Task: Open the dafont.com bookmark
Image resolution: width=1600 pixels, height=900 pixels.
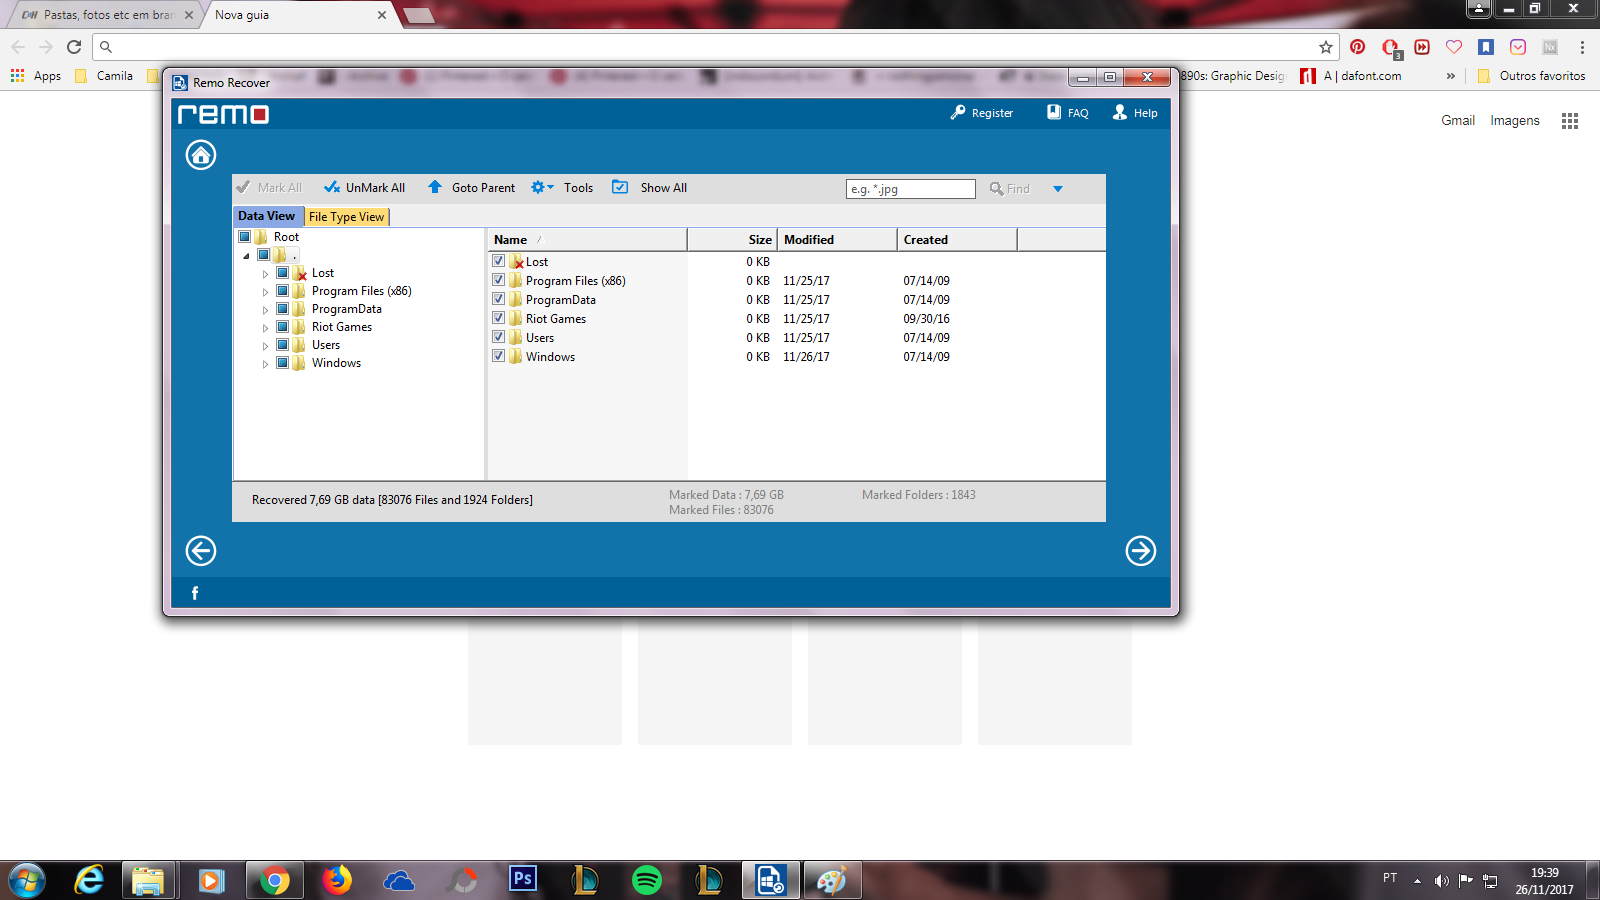Action: [1350, 76]
